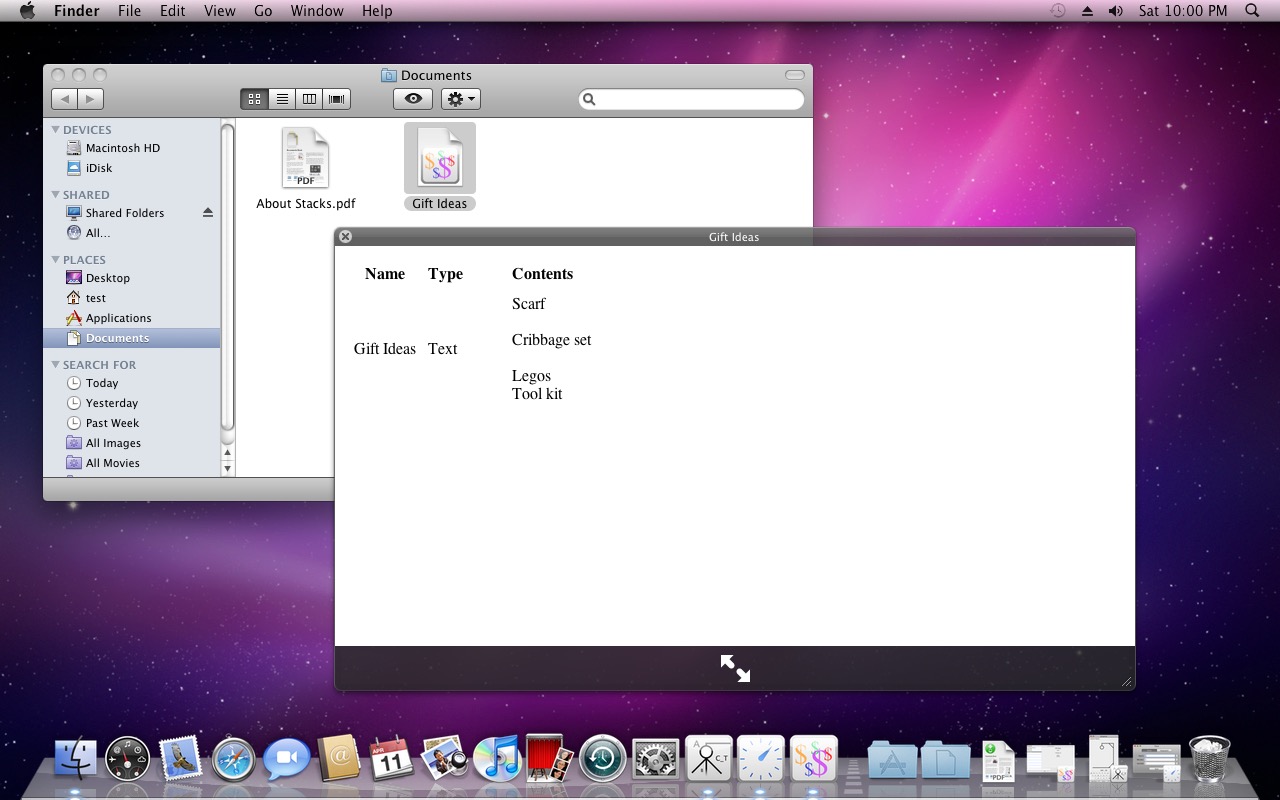Click the Spotlight magnifying glass icon
The height and width of the screenshot is (800, 1280).
[1252, 11]
